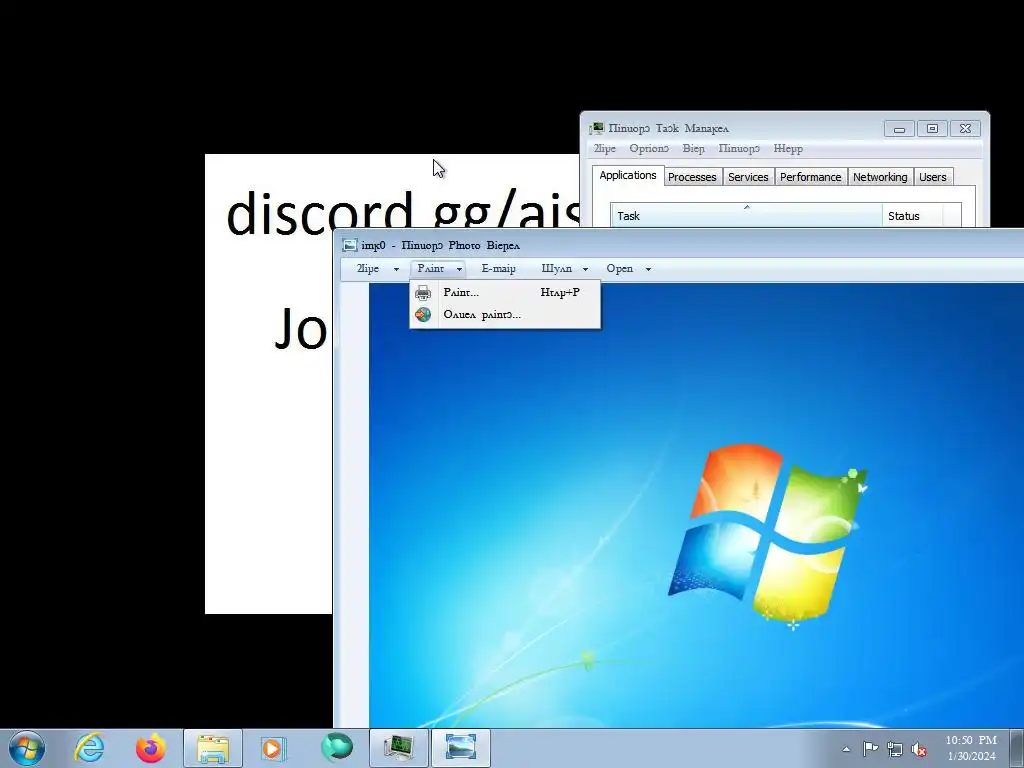Screen dimensions: 1024x768
Task: Click the green round taskbar application icon
Action: [336, 747]
